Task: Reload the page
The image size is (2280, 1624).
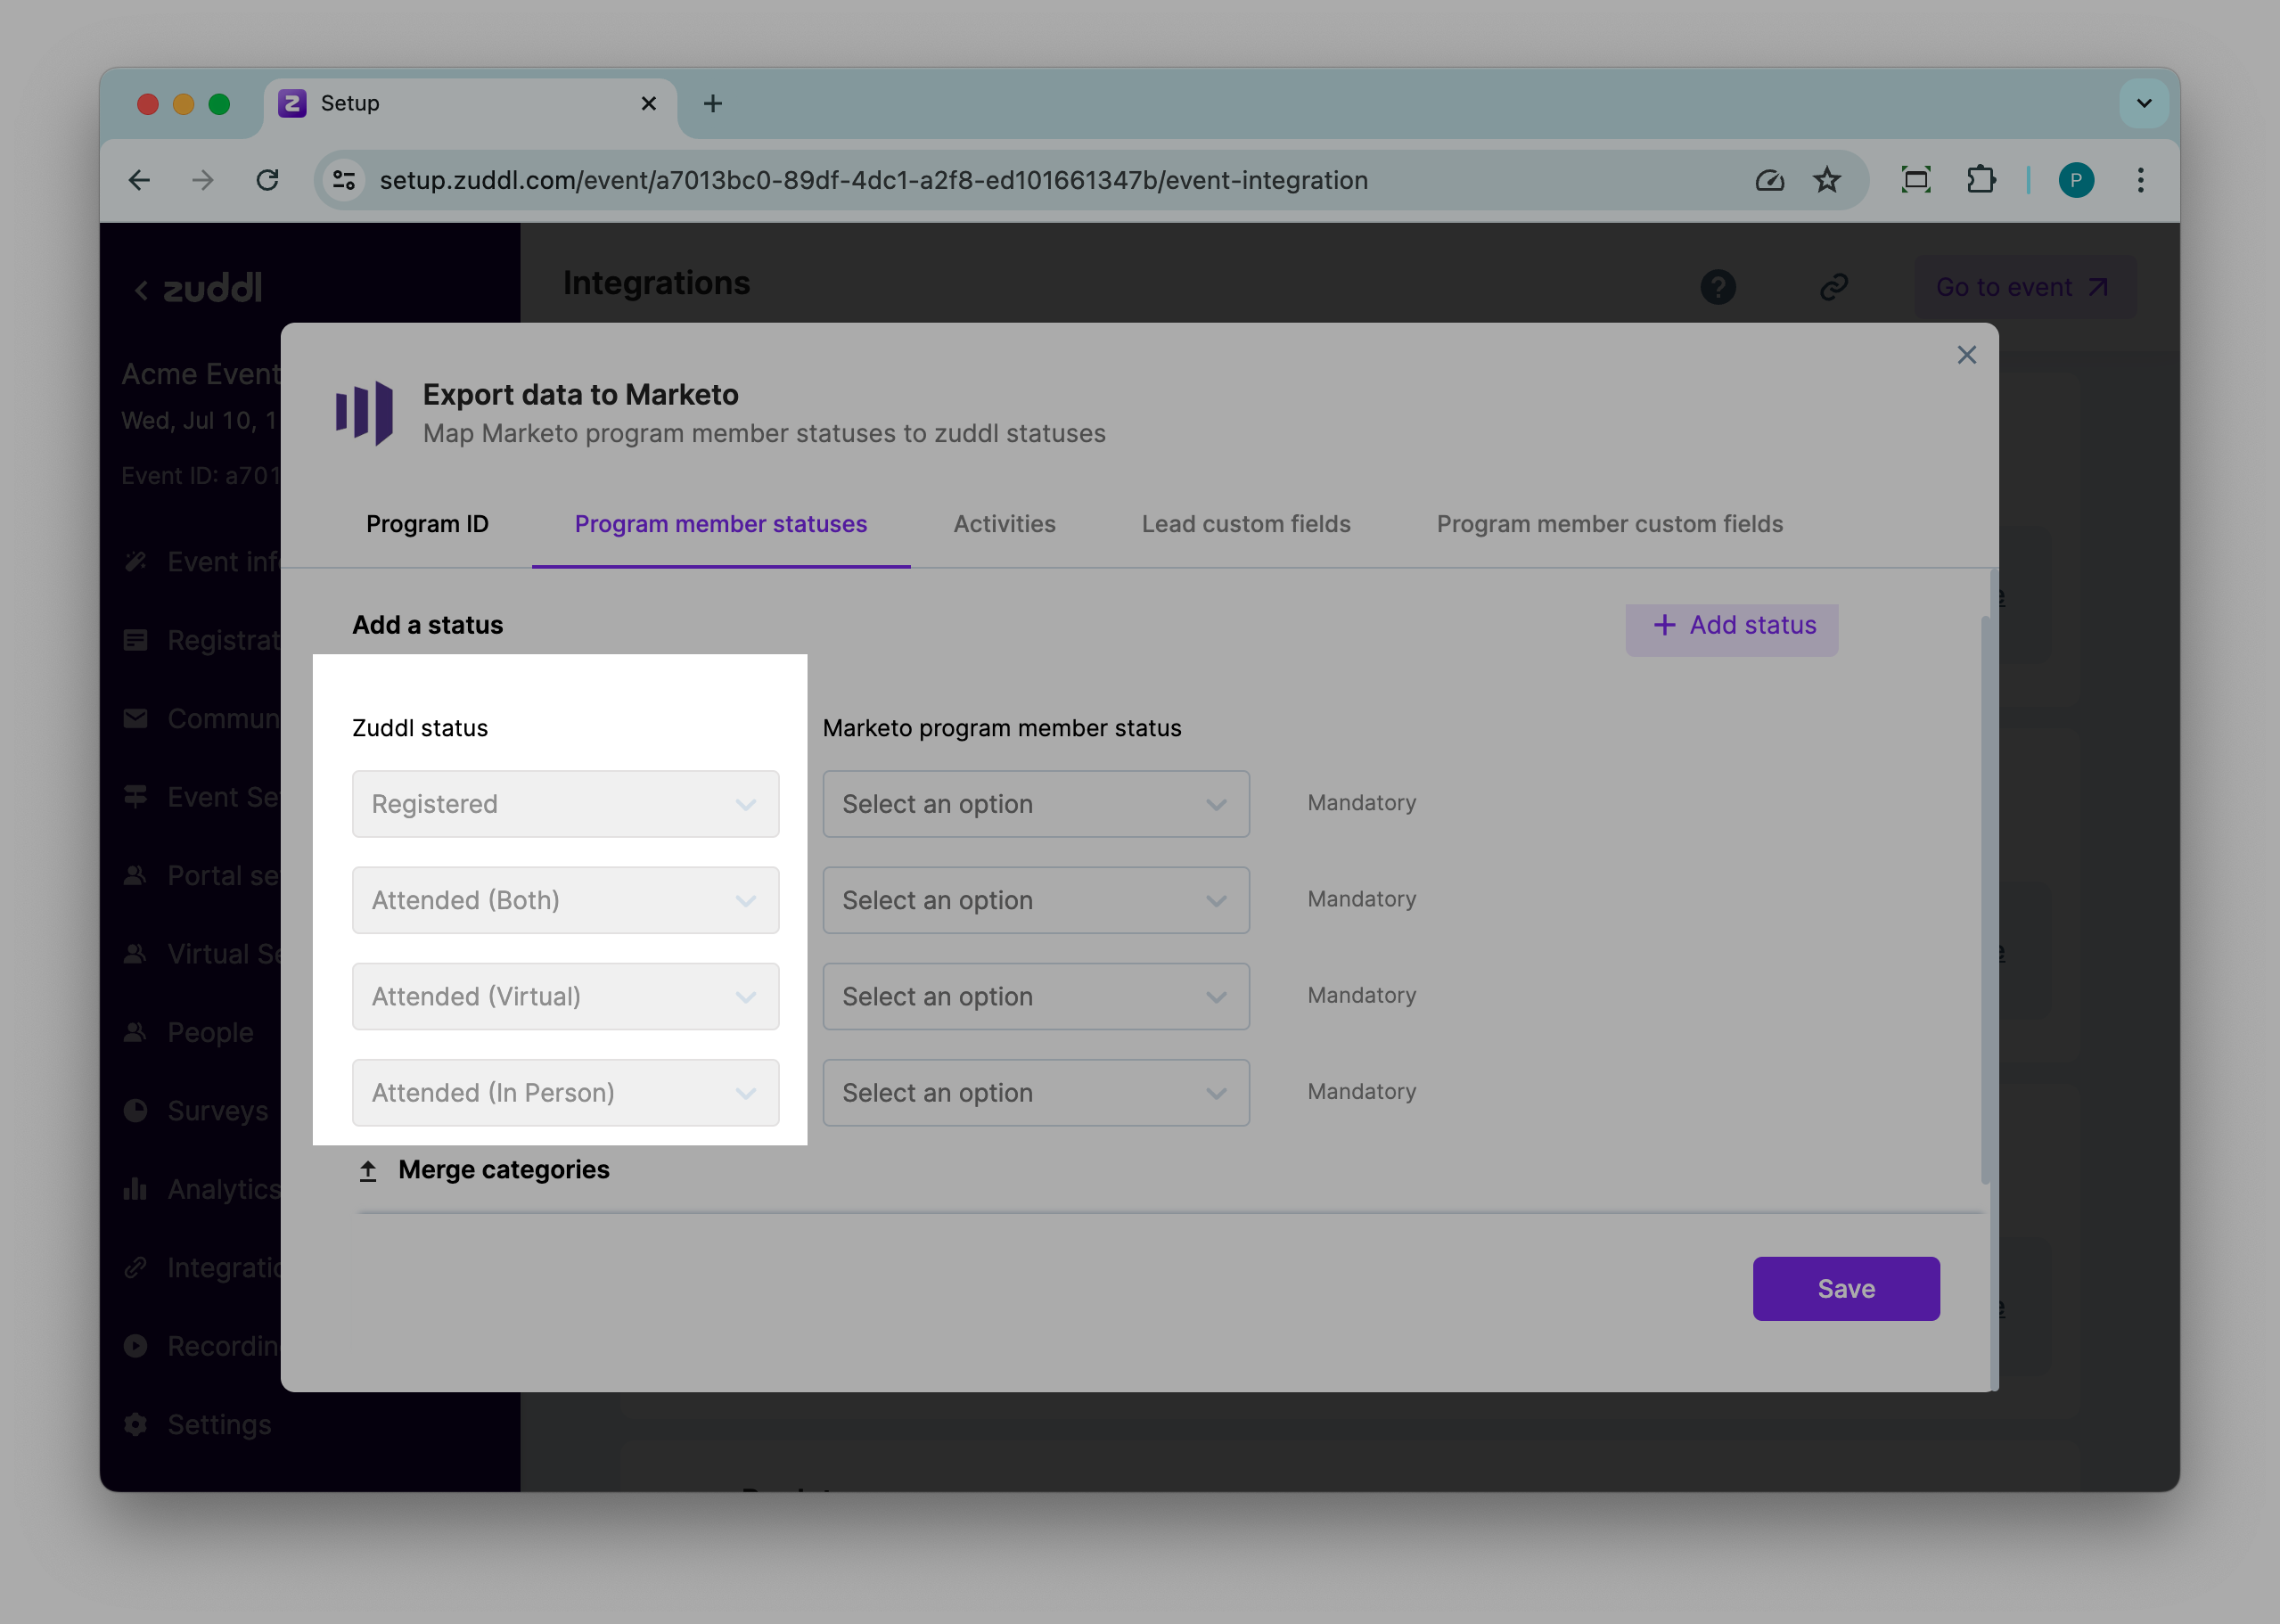Action: (x=267, y=180)
